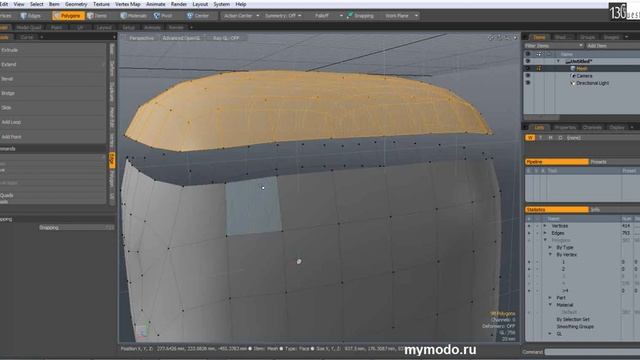Open the Work Plane dropdown

[401, 16]
